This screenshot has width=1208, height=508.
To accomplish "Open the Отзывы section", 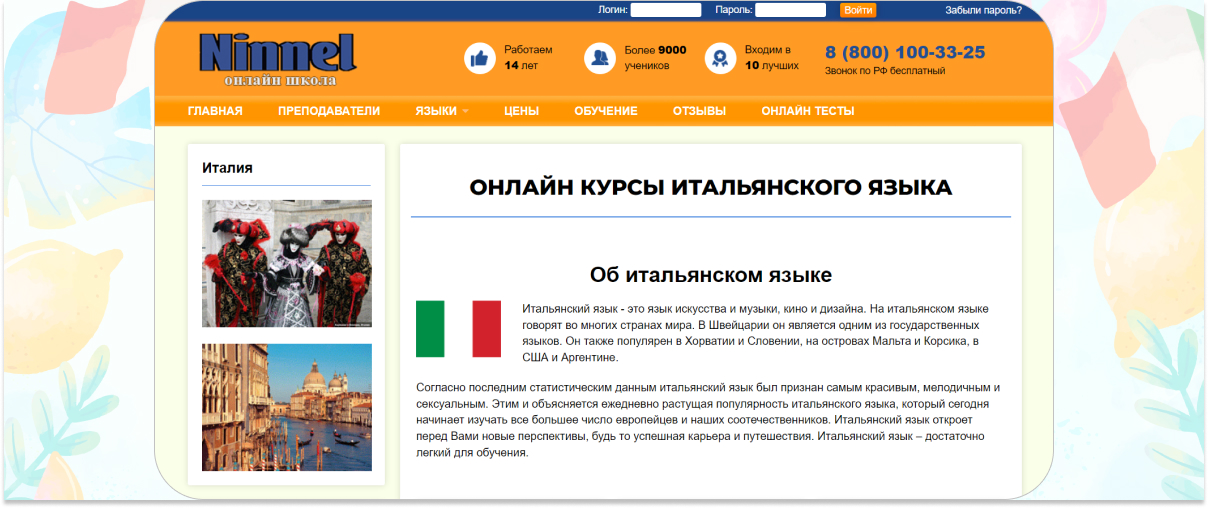I will click(699, 111).
